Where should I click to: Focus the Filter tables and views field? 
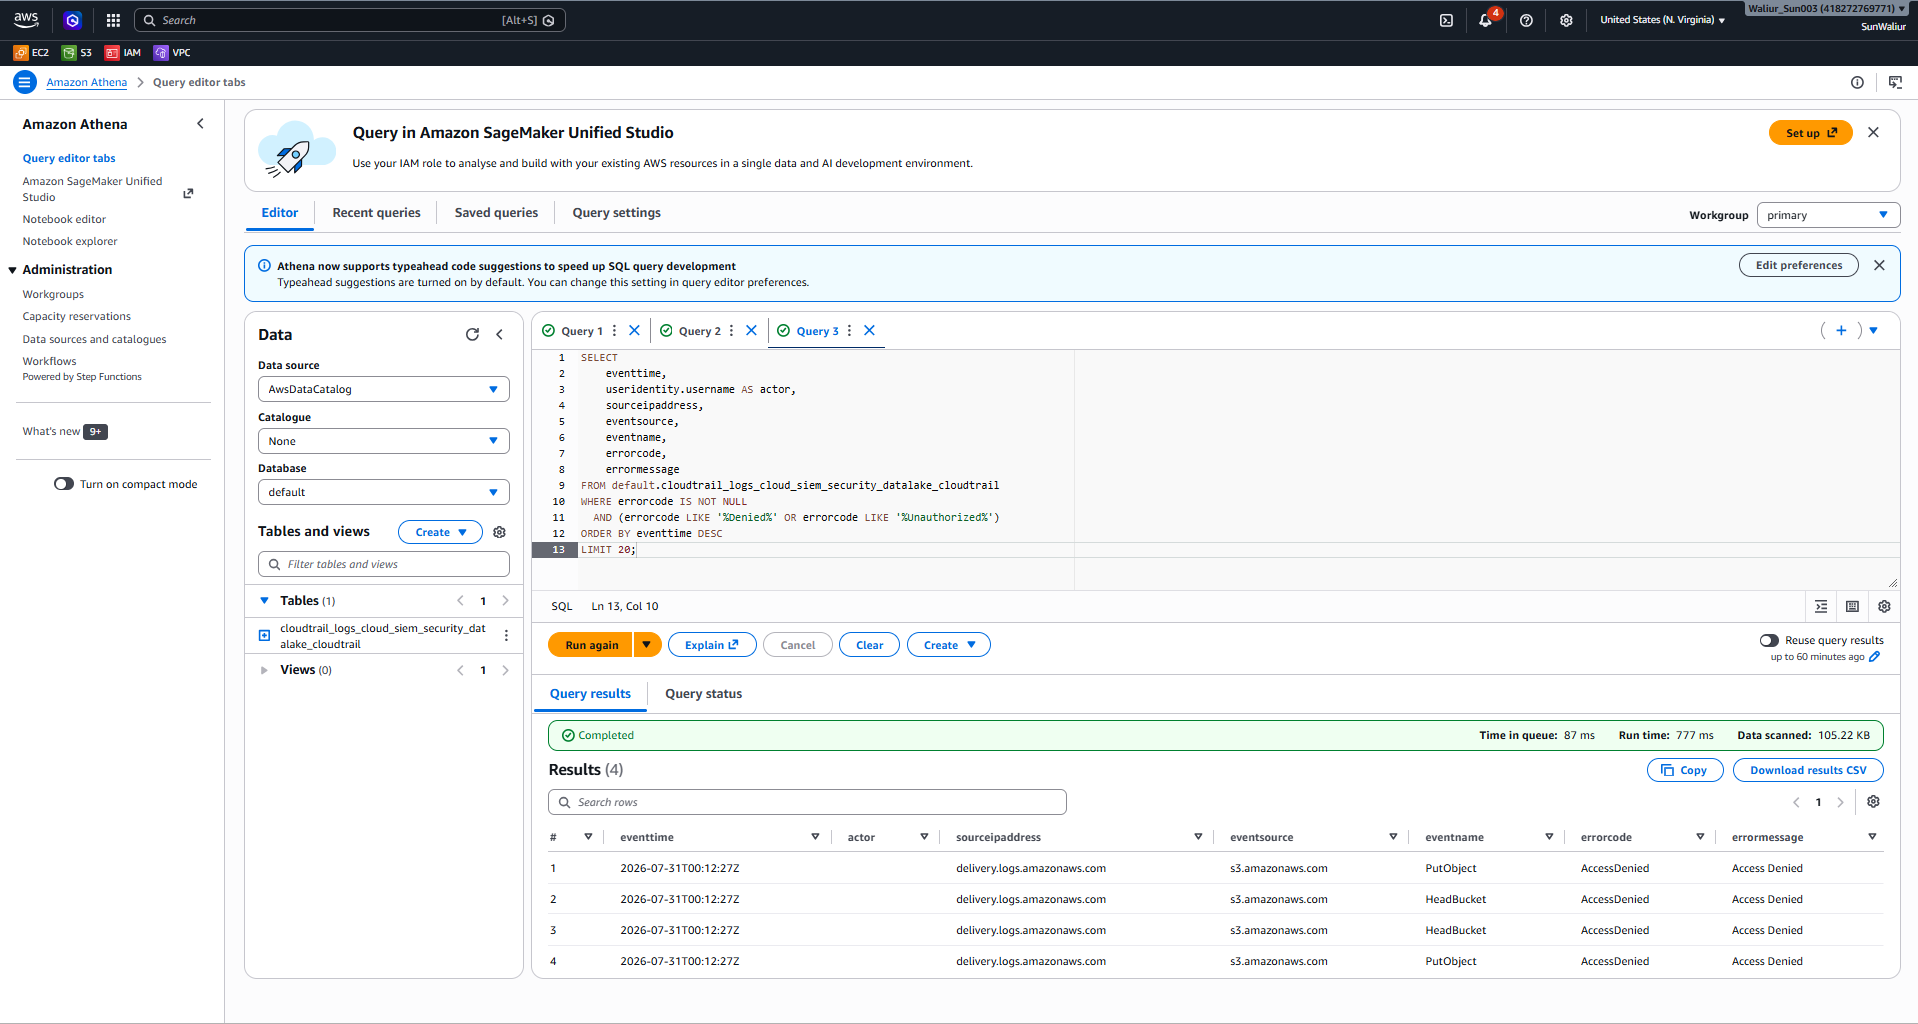pos(384,564)
